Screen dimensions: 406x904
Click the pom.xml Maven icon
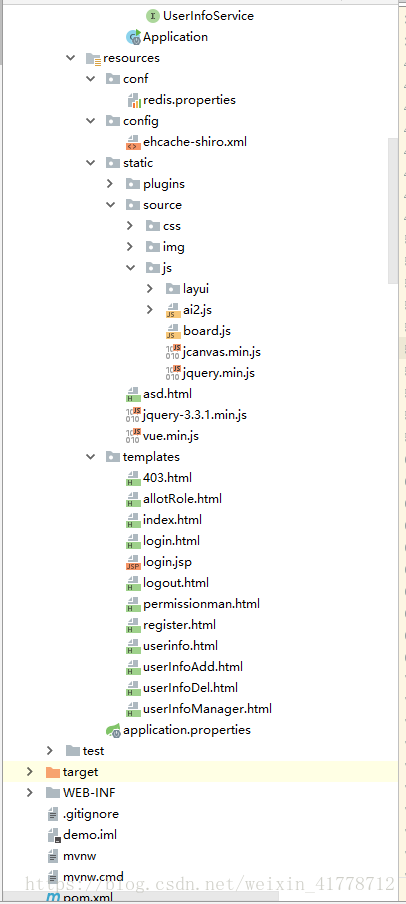[x=52, y=898]
